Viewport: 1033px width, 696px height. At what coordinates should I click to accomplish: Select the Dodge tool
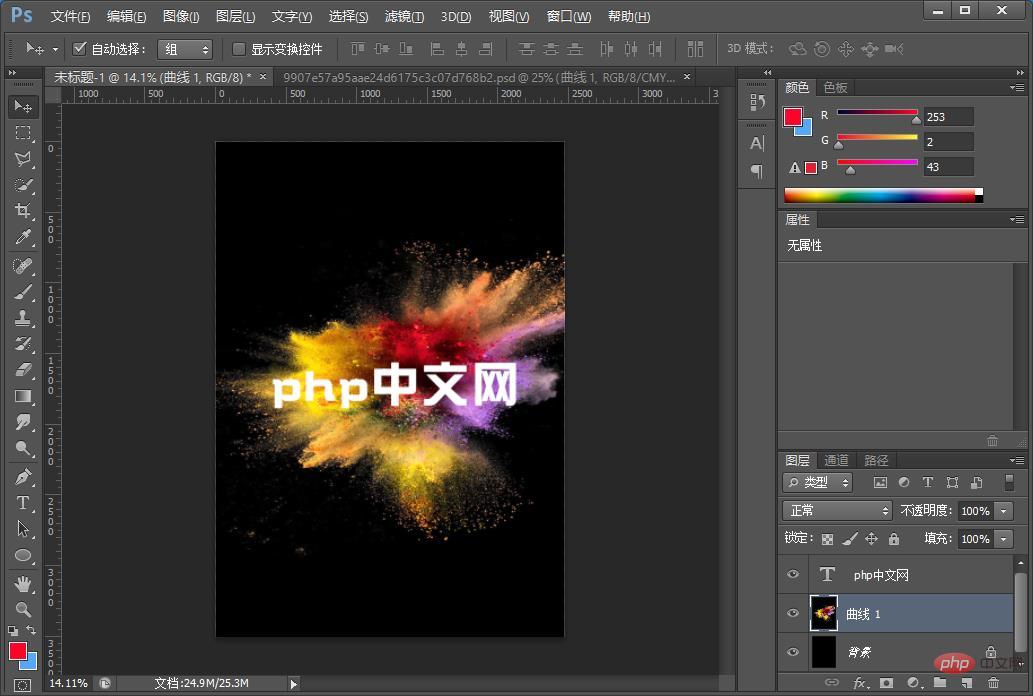point(23,448)
